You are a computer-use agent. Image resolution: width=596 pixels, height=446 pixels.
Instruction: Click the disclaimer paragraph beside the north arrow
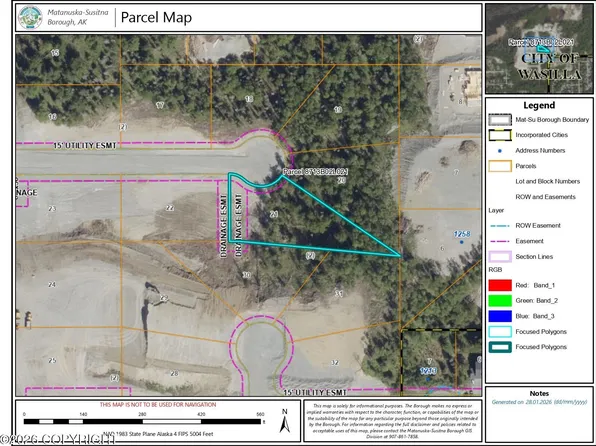click(x=392, y=421)
